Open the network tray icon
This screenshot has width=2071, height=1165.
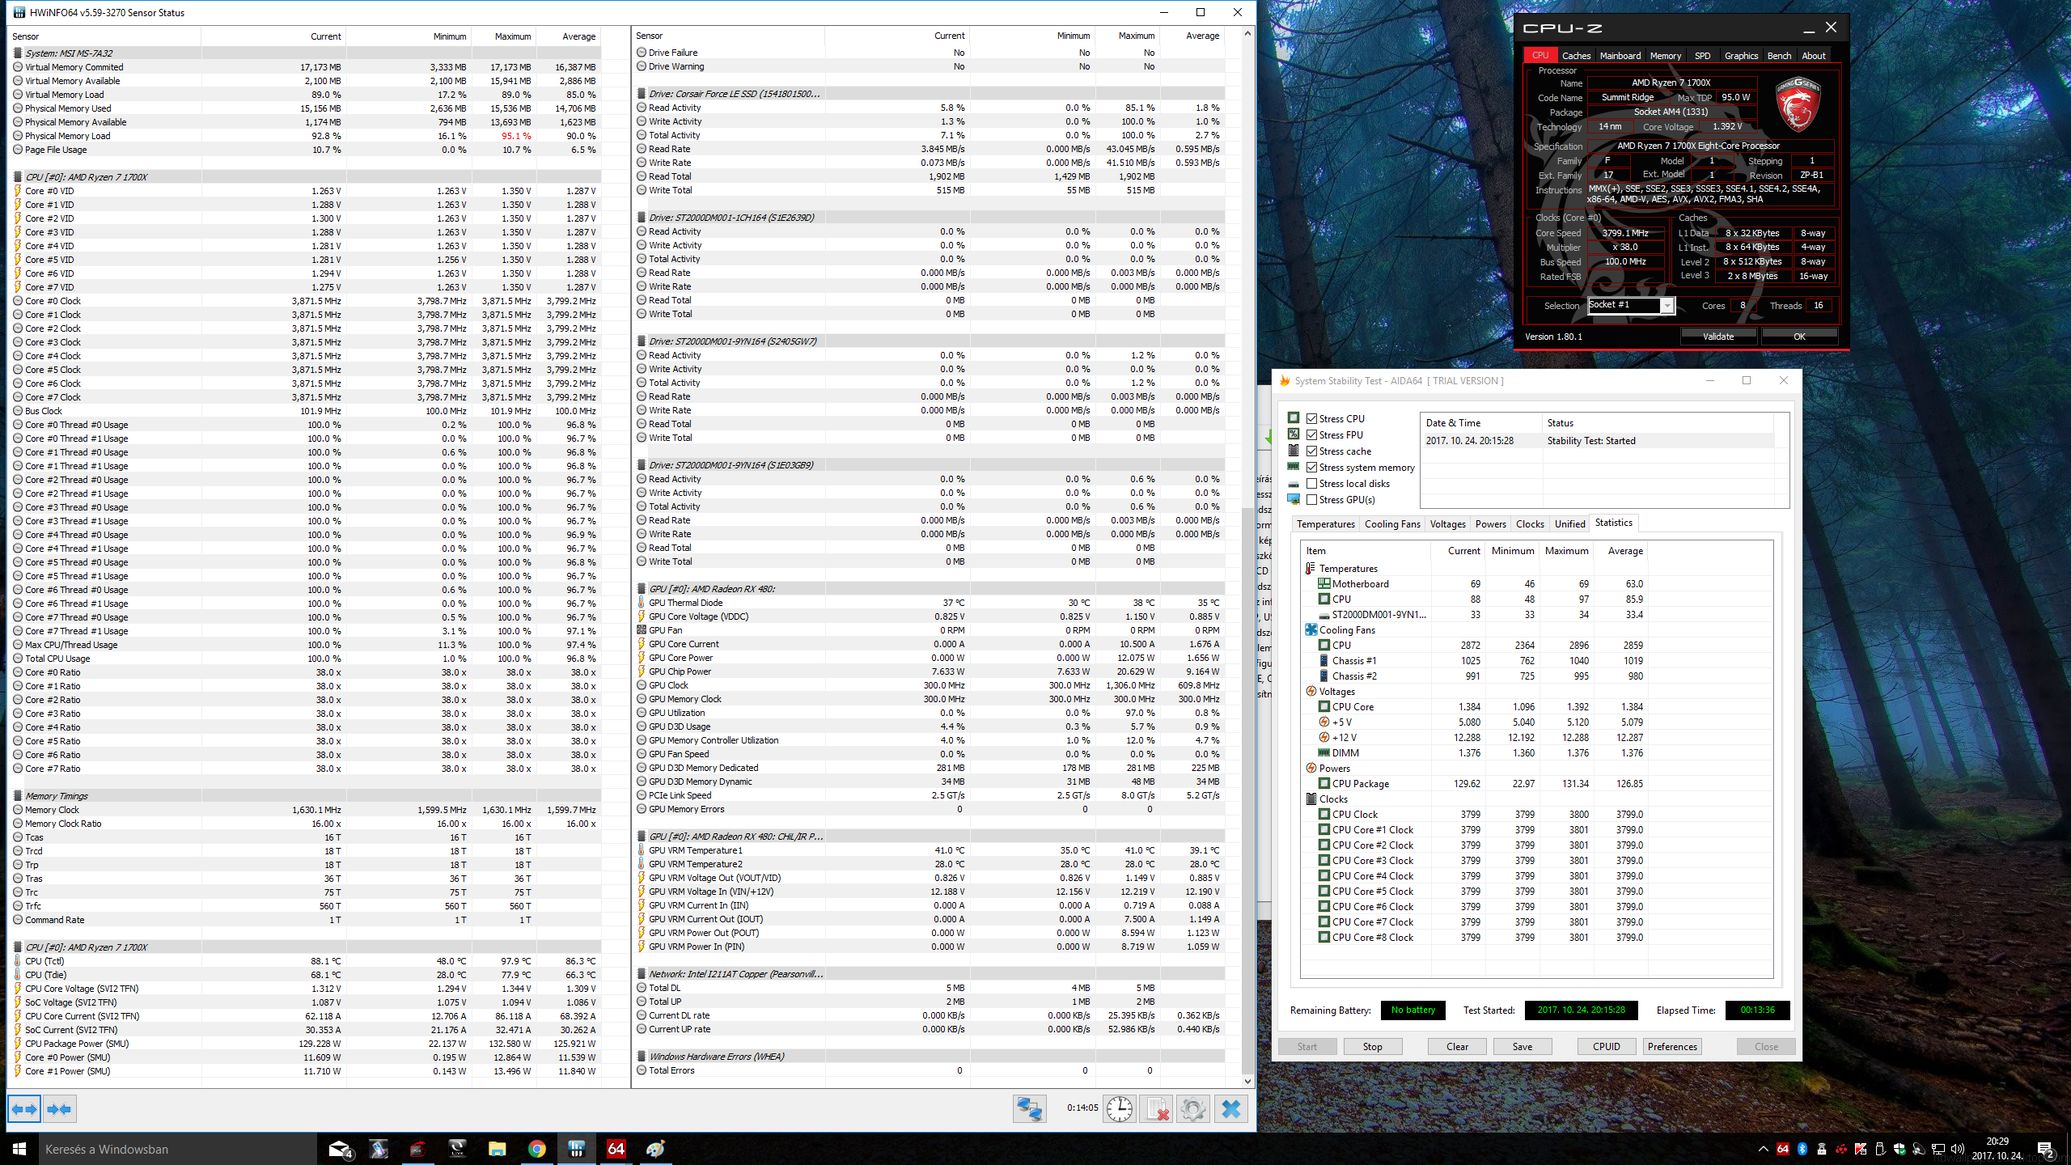click(1938, 1149)
